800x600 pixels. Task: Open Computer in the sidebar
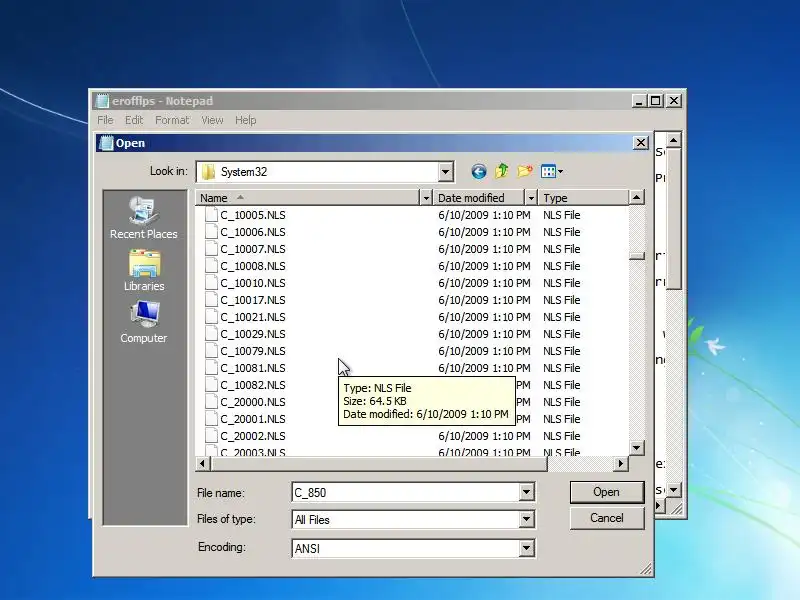click(144, 322)
